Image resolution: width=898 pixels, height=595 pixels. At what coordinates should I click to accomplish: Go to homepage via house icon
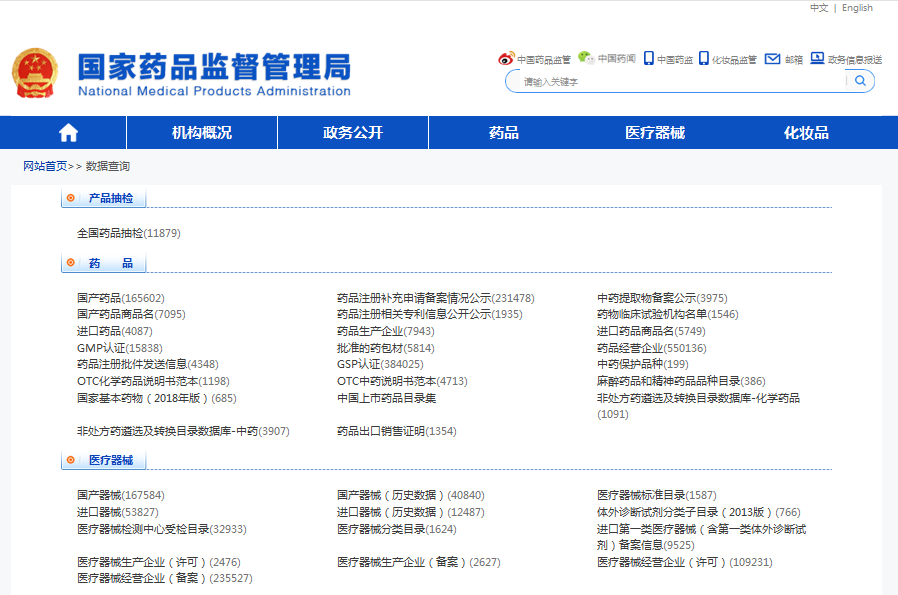tap(68, 133)
